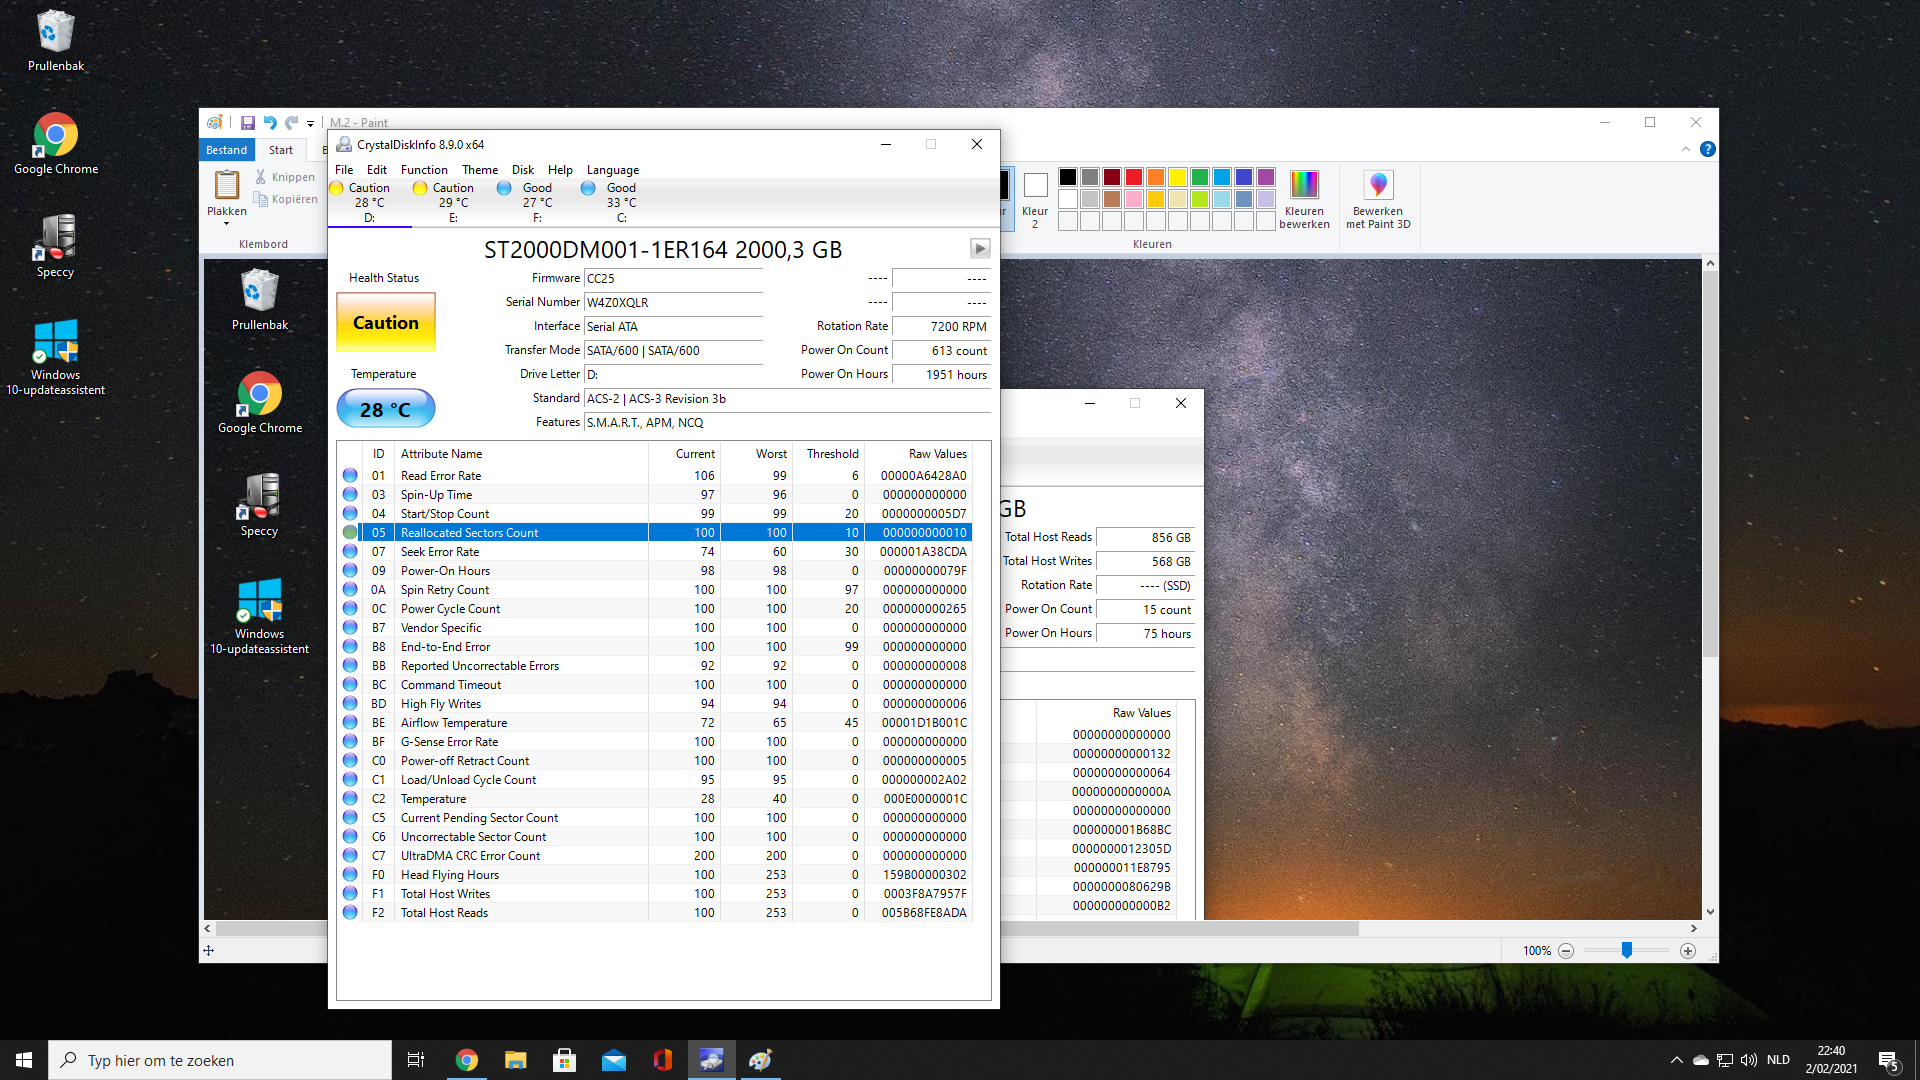The height and width of the screenshot is (1080, 1920).
Task: Collapse the Paint ribbon with the chevron
Action: click(x=1686, y=149)
